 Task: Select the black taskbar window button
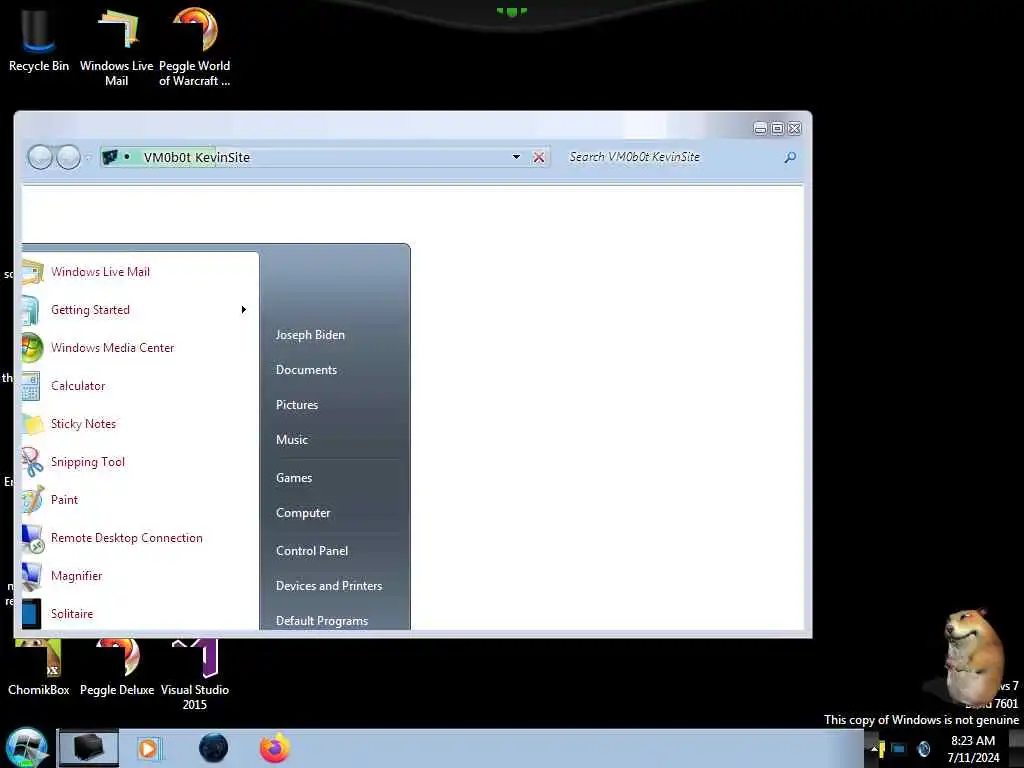coord(88,748)
